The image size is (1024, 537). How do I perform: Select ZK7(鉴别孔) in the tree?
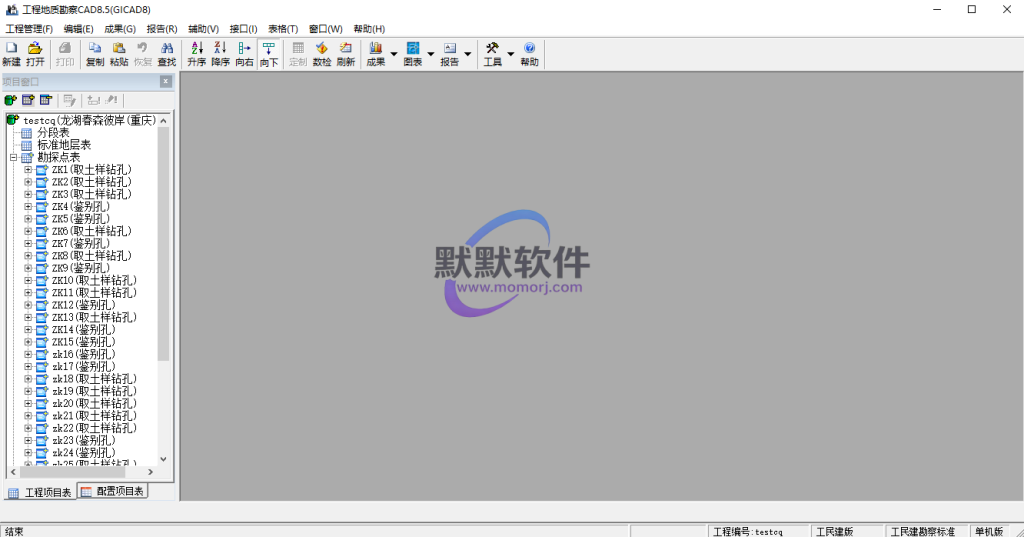81,244
